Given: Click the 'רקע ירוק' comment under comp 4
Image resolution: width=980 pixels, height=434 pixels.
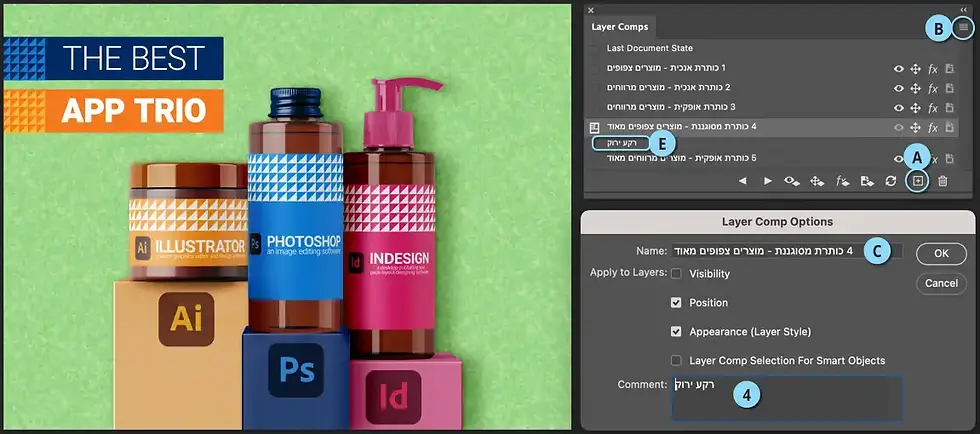Looking at the screenshot, I should click(x=621, y=143).
